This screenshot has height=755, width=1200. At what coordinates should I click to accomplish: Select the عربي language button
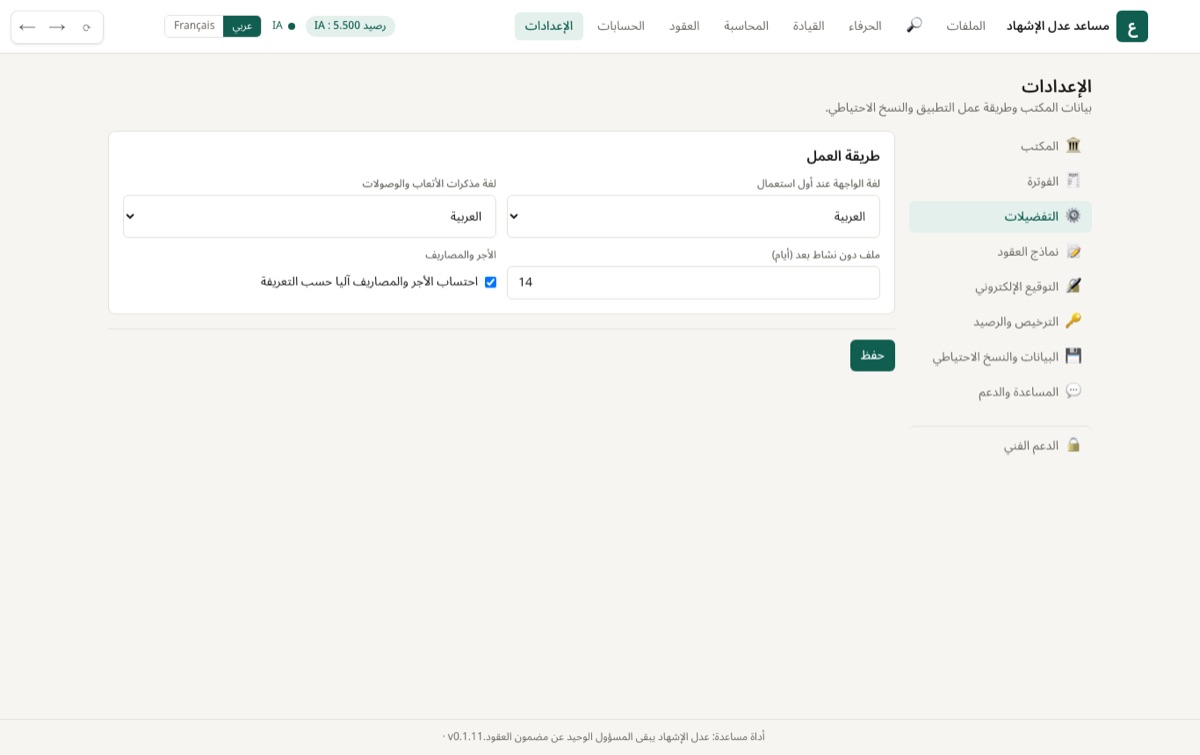point(242,26)
